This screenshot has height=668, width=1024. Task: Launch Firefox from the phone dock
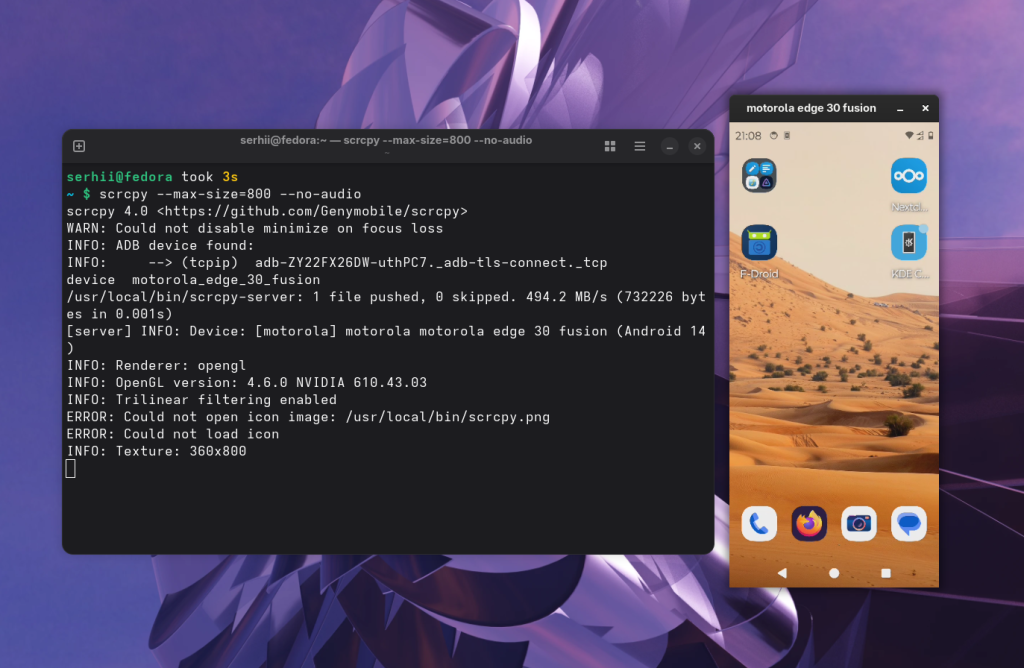809,524
